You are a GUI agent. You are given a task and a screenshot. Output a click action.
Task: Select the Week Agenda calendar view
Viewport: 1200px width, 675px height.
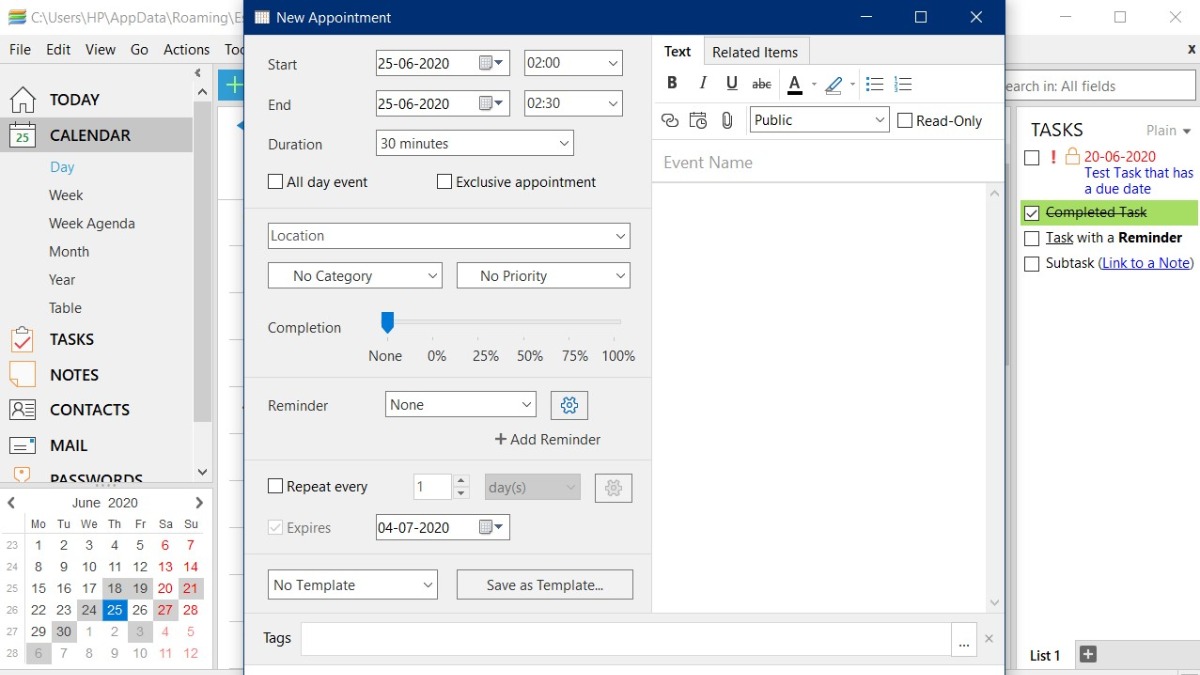(92, 224)
